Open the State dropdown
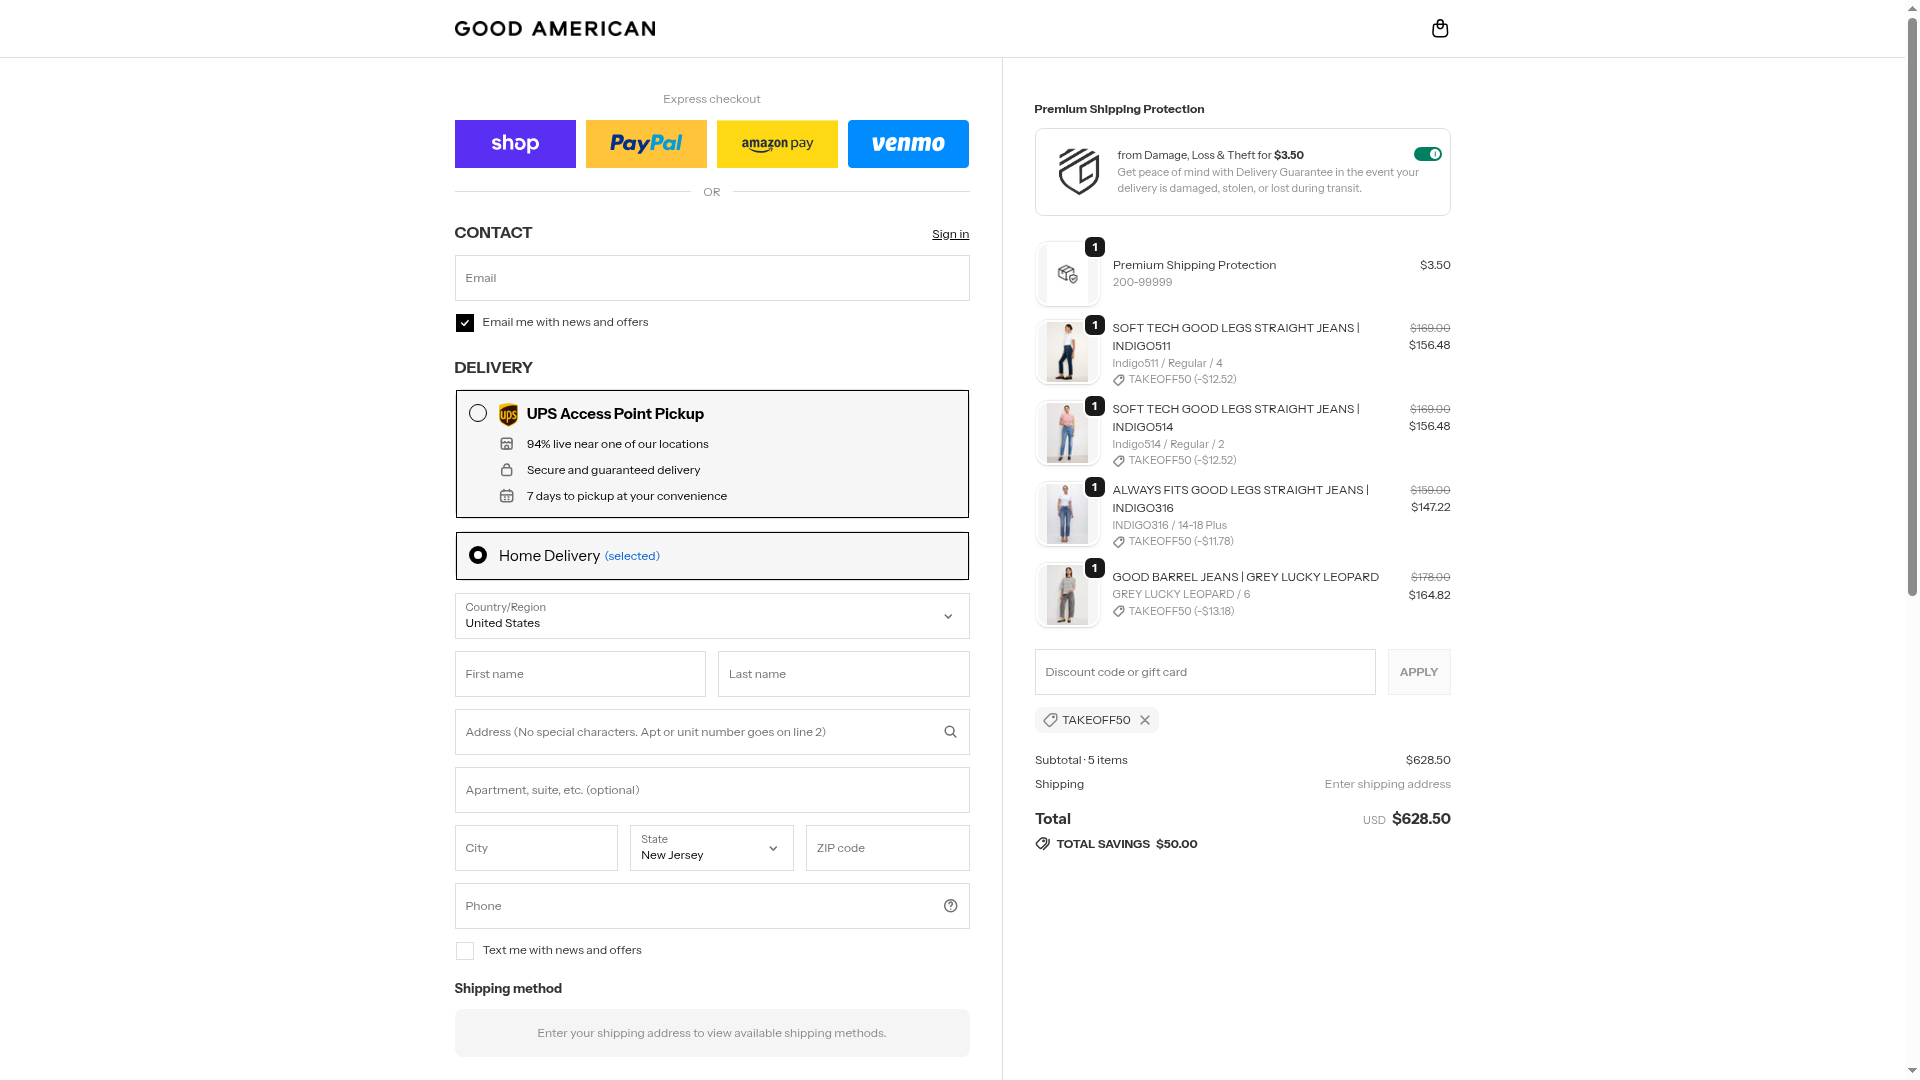The width and height of the screenshot is (1920, 1080). (711, 848)
